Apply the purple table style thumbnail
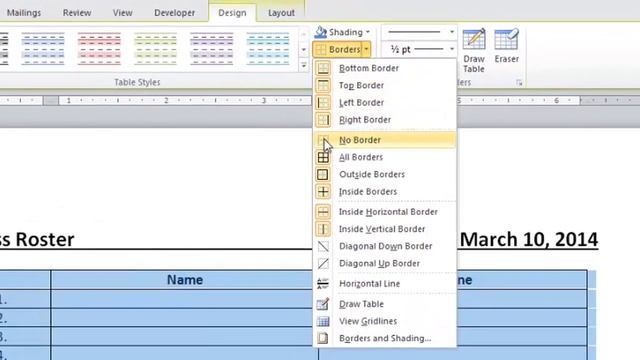Image resolution: width=640 pixels, height=360 pixels. point(211,49)
